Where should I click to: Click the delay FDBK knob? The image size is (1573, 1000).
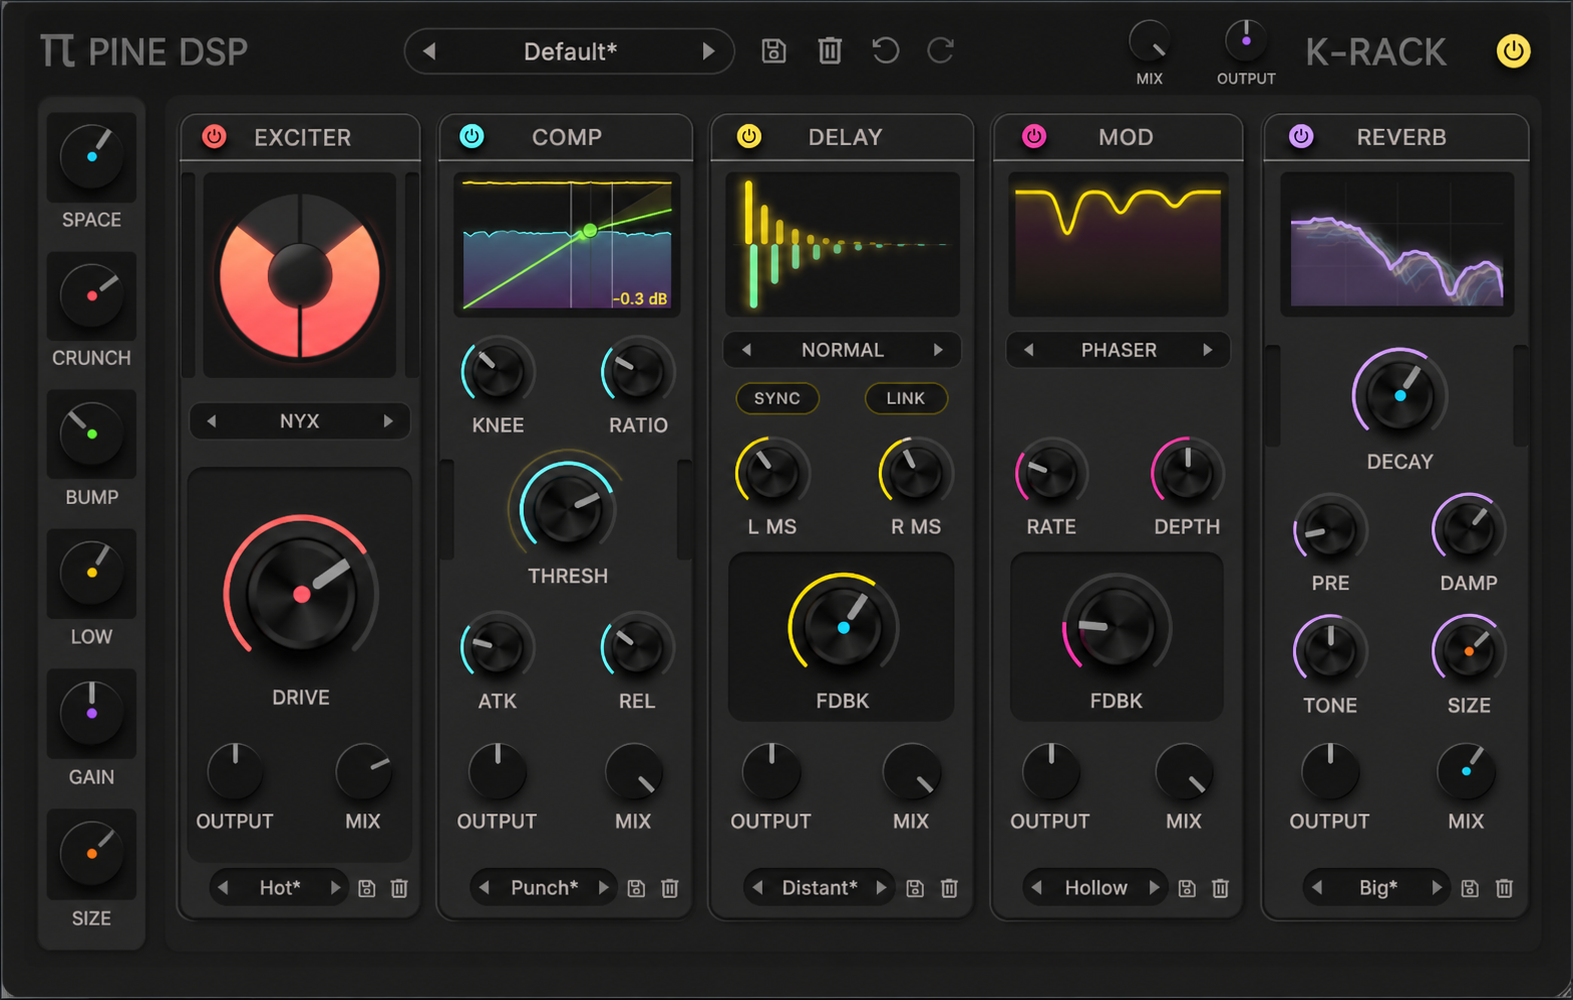[843, 627]
